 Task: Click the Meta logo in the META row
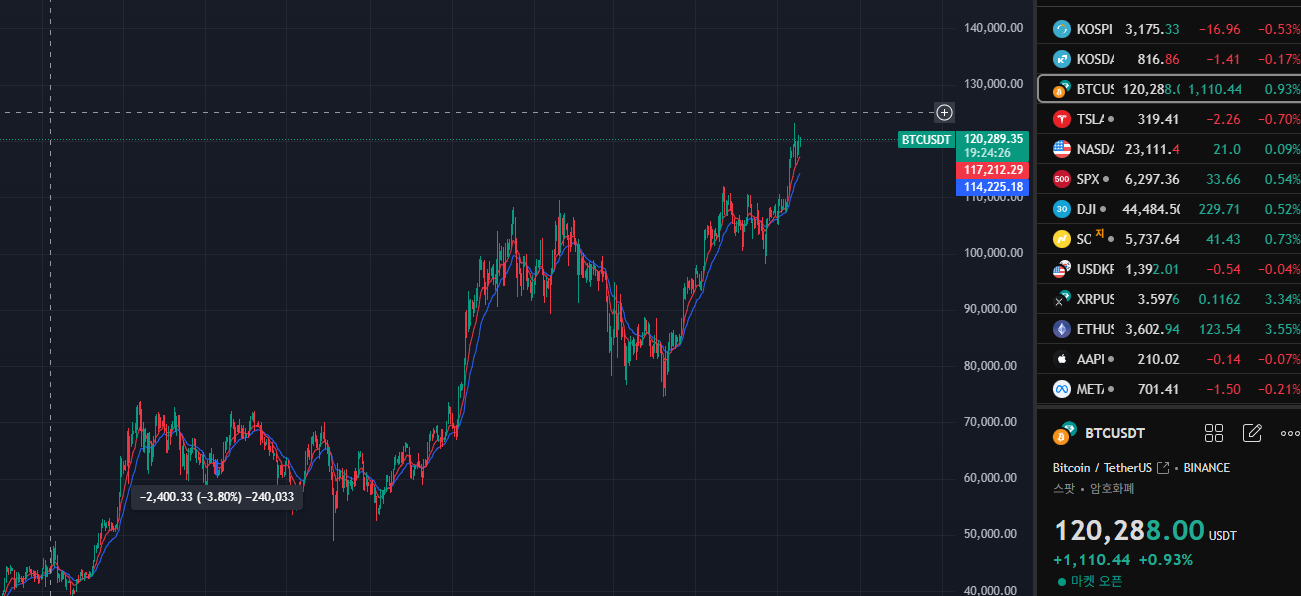pos(1061,389)
